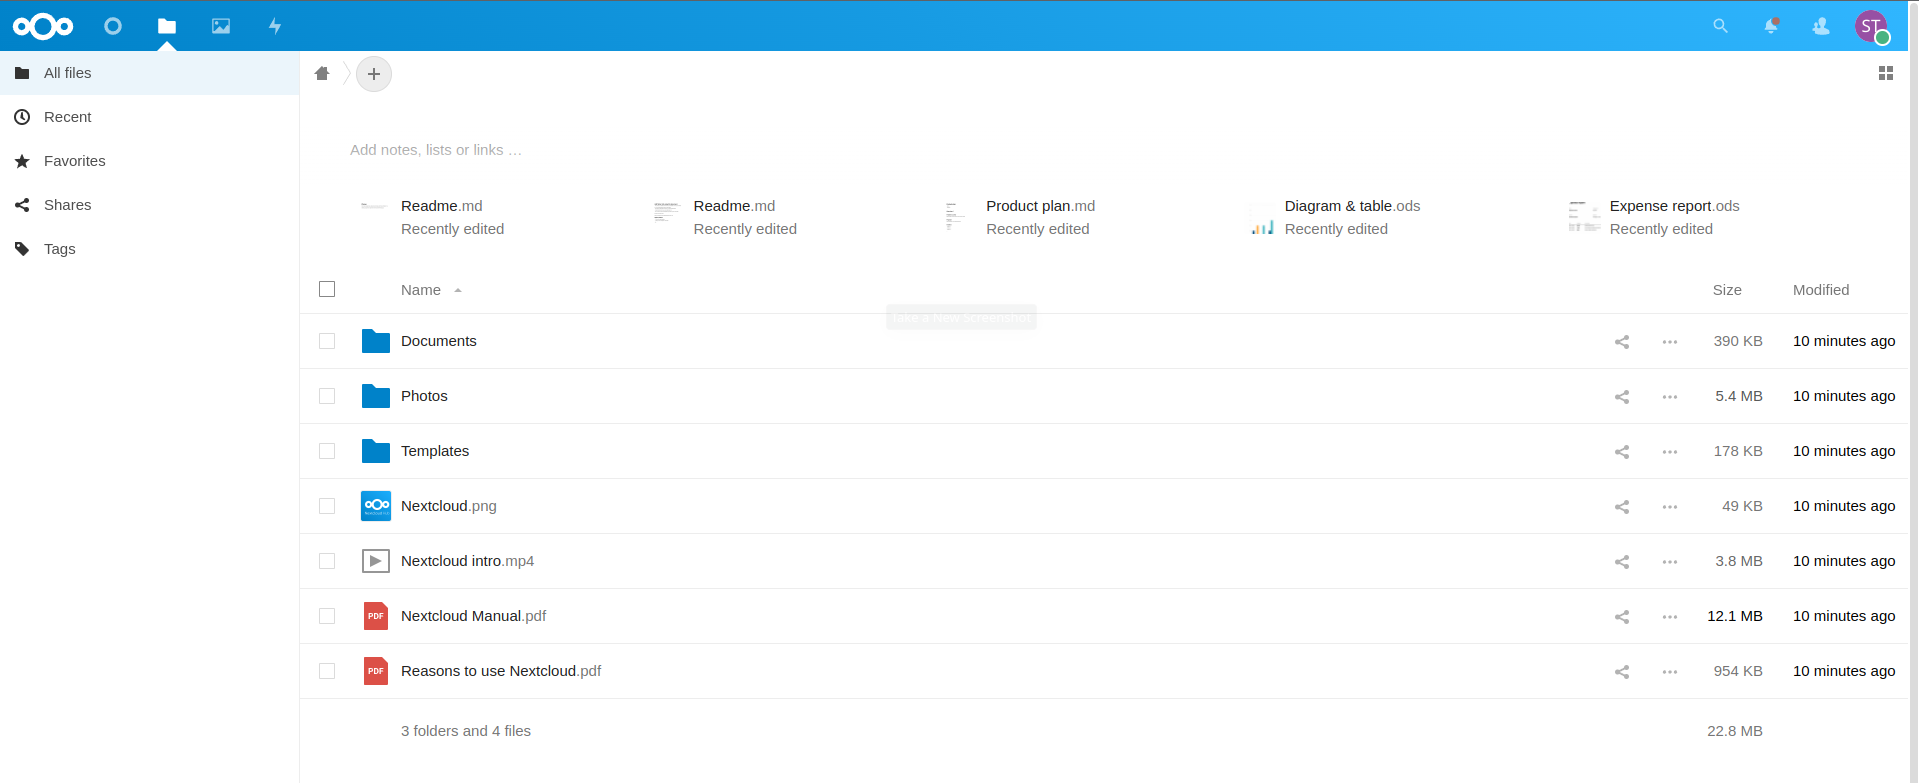Share the Nextcloud Manual.pdf file

point(1622,617)
